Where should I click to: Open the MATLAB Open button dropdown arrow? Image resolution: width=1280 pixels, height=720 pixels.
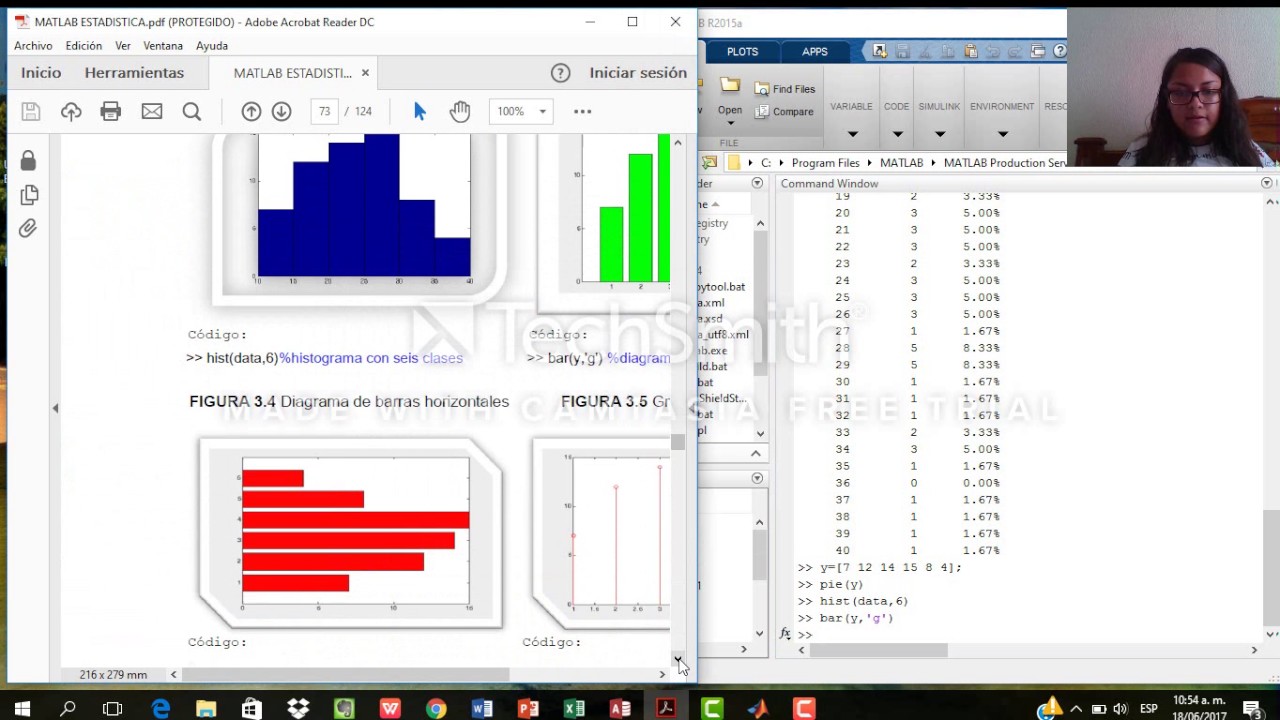730,125
